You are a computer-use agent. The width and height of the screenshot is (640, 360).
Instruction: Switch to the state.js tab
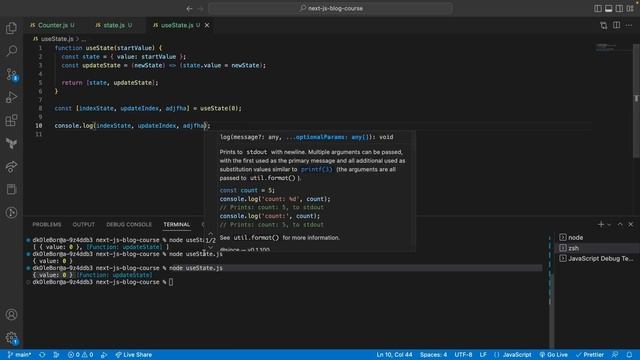coord(114,25)
